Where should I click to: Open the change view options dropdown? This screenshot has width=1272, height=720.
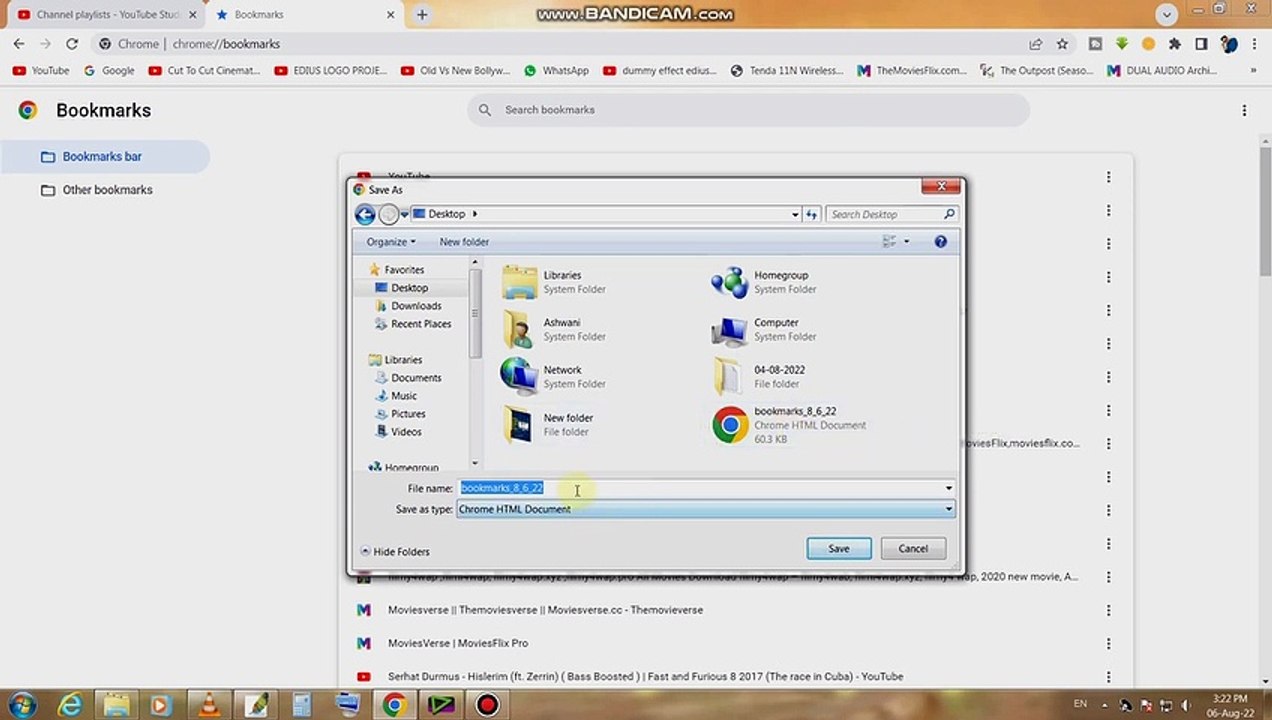coord(907,242)
